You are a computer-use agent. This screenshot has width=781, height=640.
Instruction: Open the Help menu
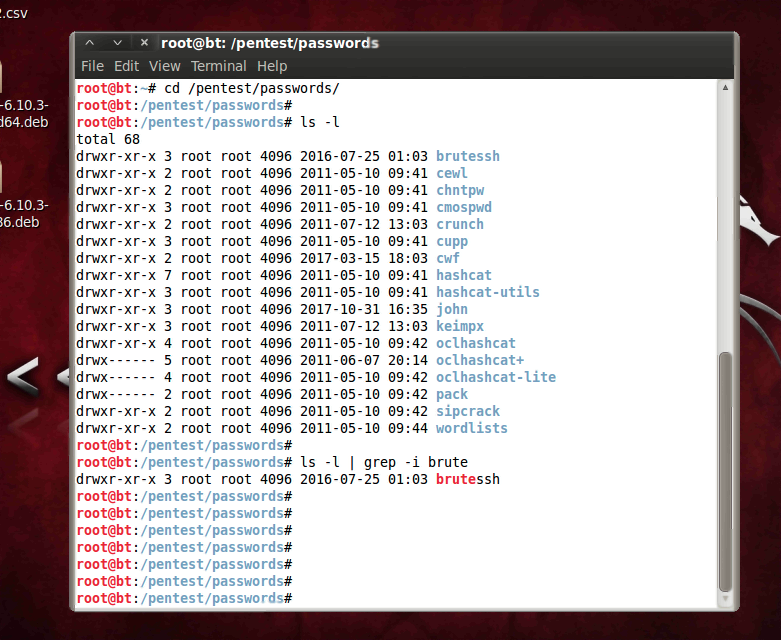272,66
